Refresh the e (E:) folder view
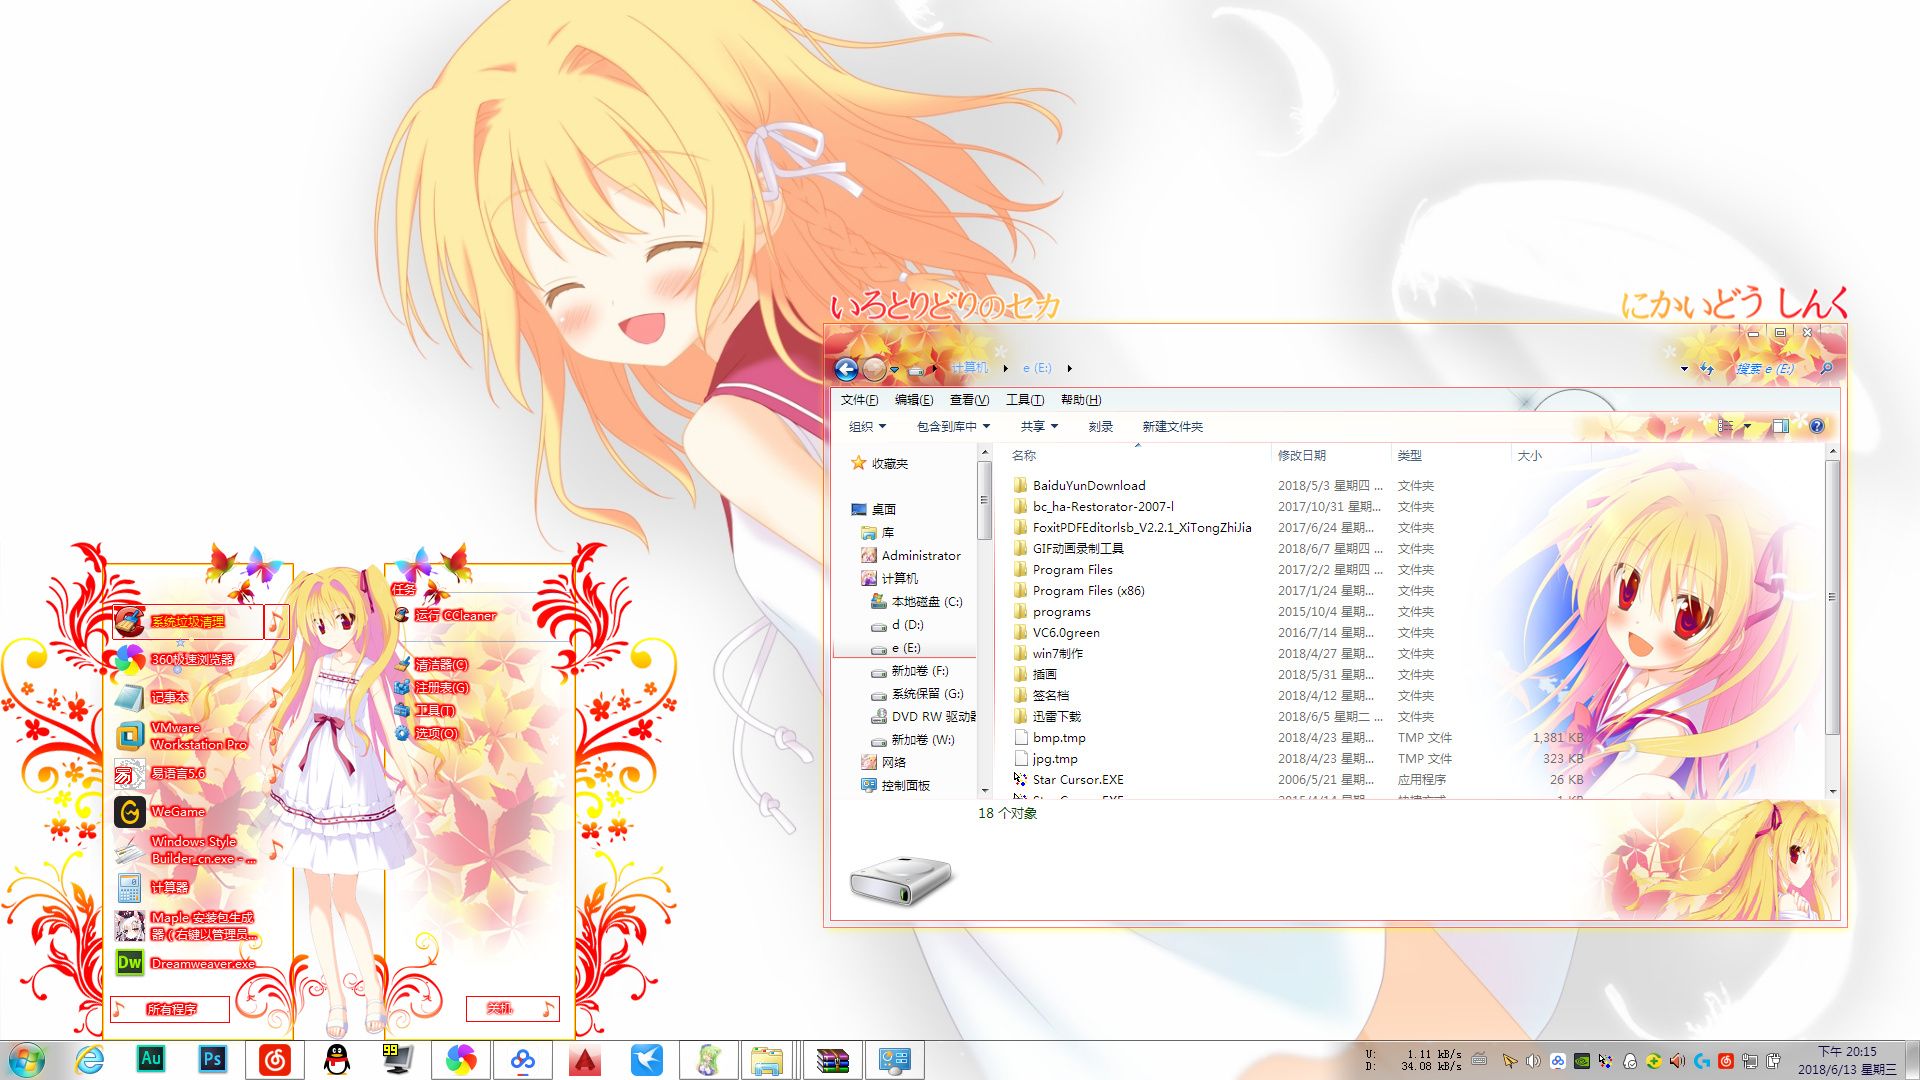Viewport: 1920px width, 1080px height. pyautogui.click(x=1706, y=369)
